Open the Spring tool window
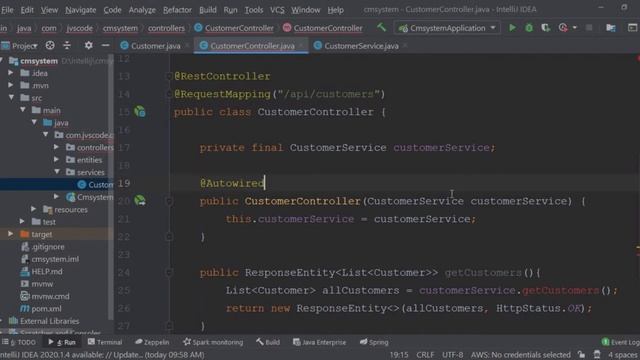Viewport: 640px width, 360px height. 374,342
